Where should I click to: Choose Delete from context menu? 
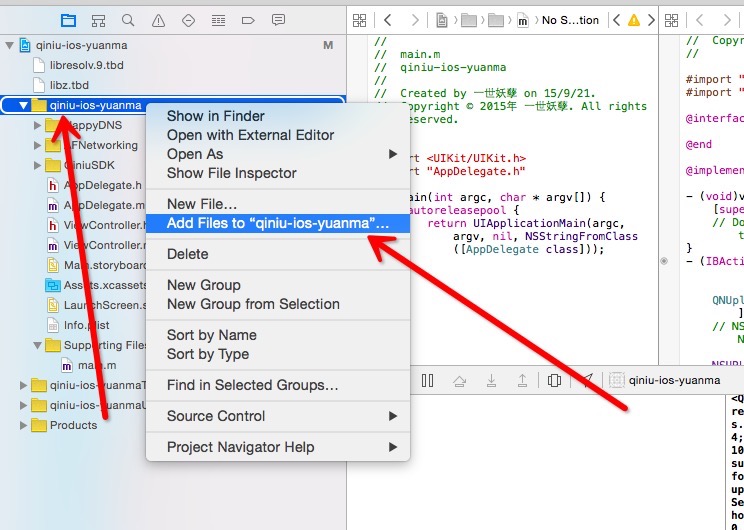coord(278,254)
